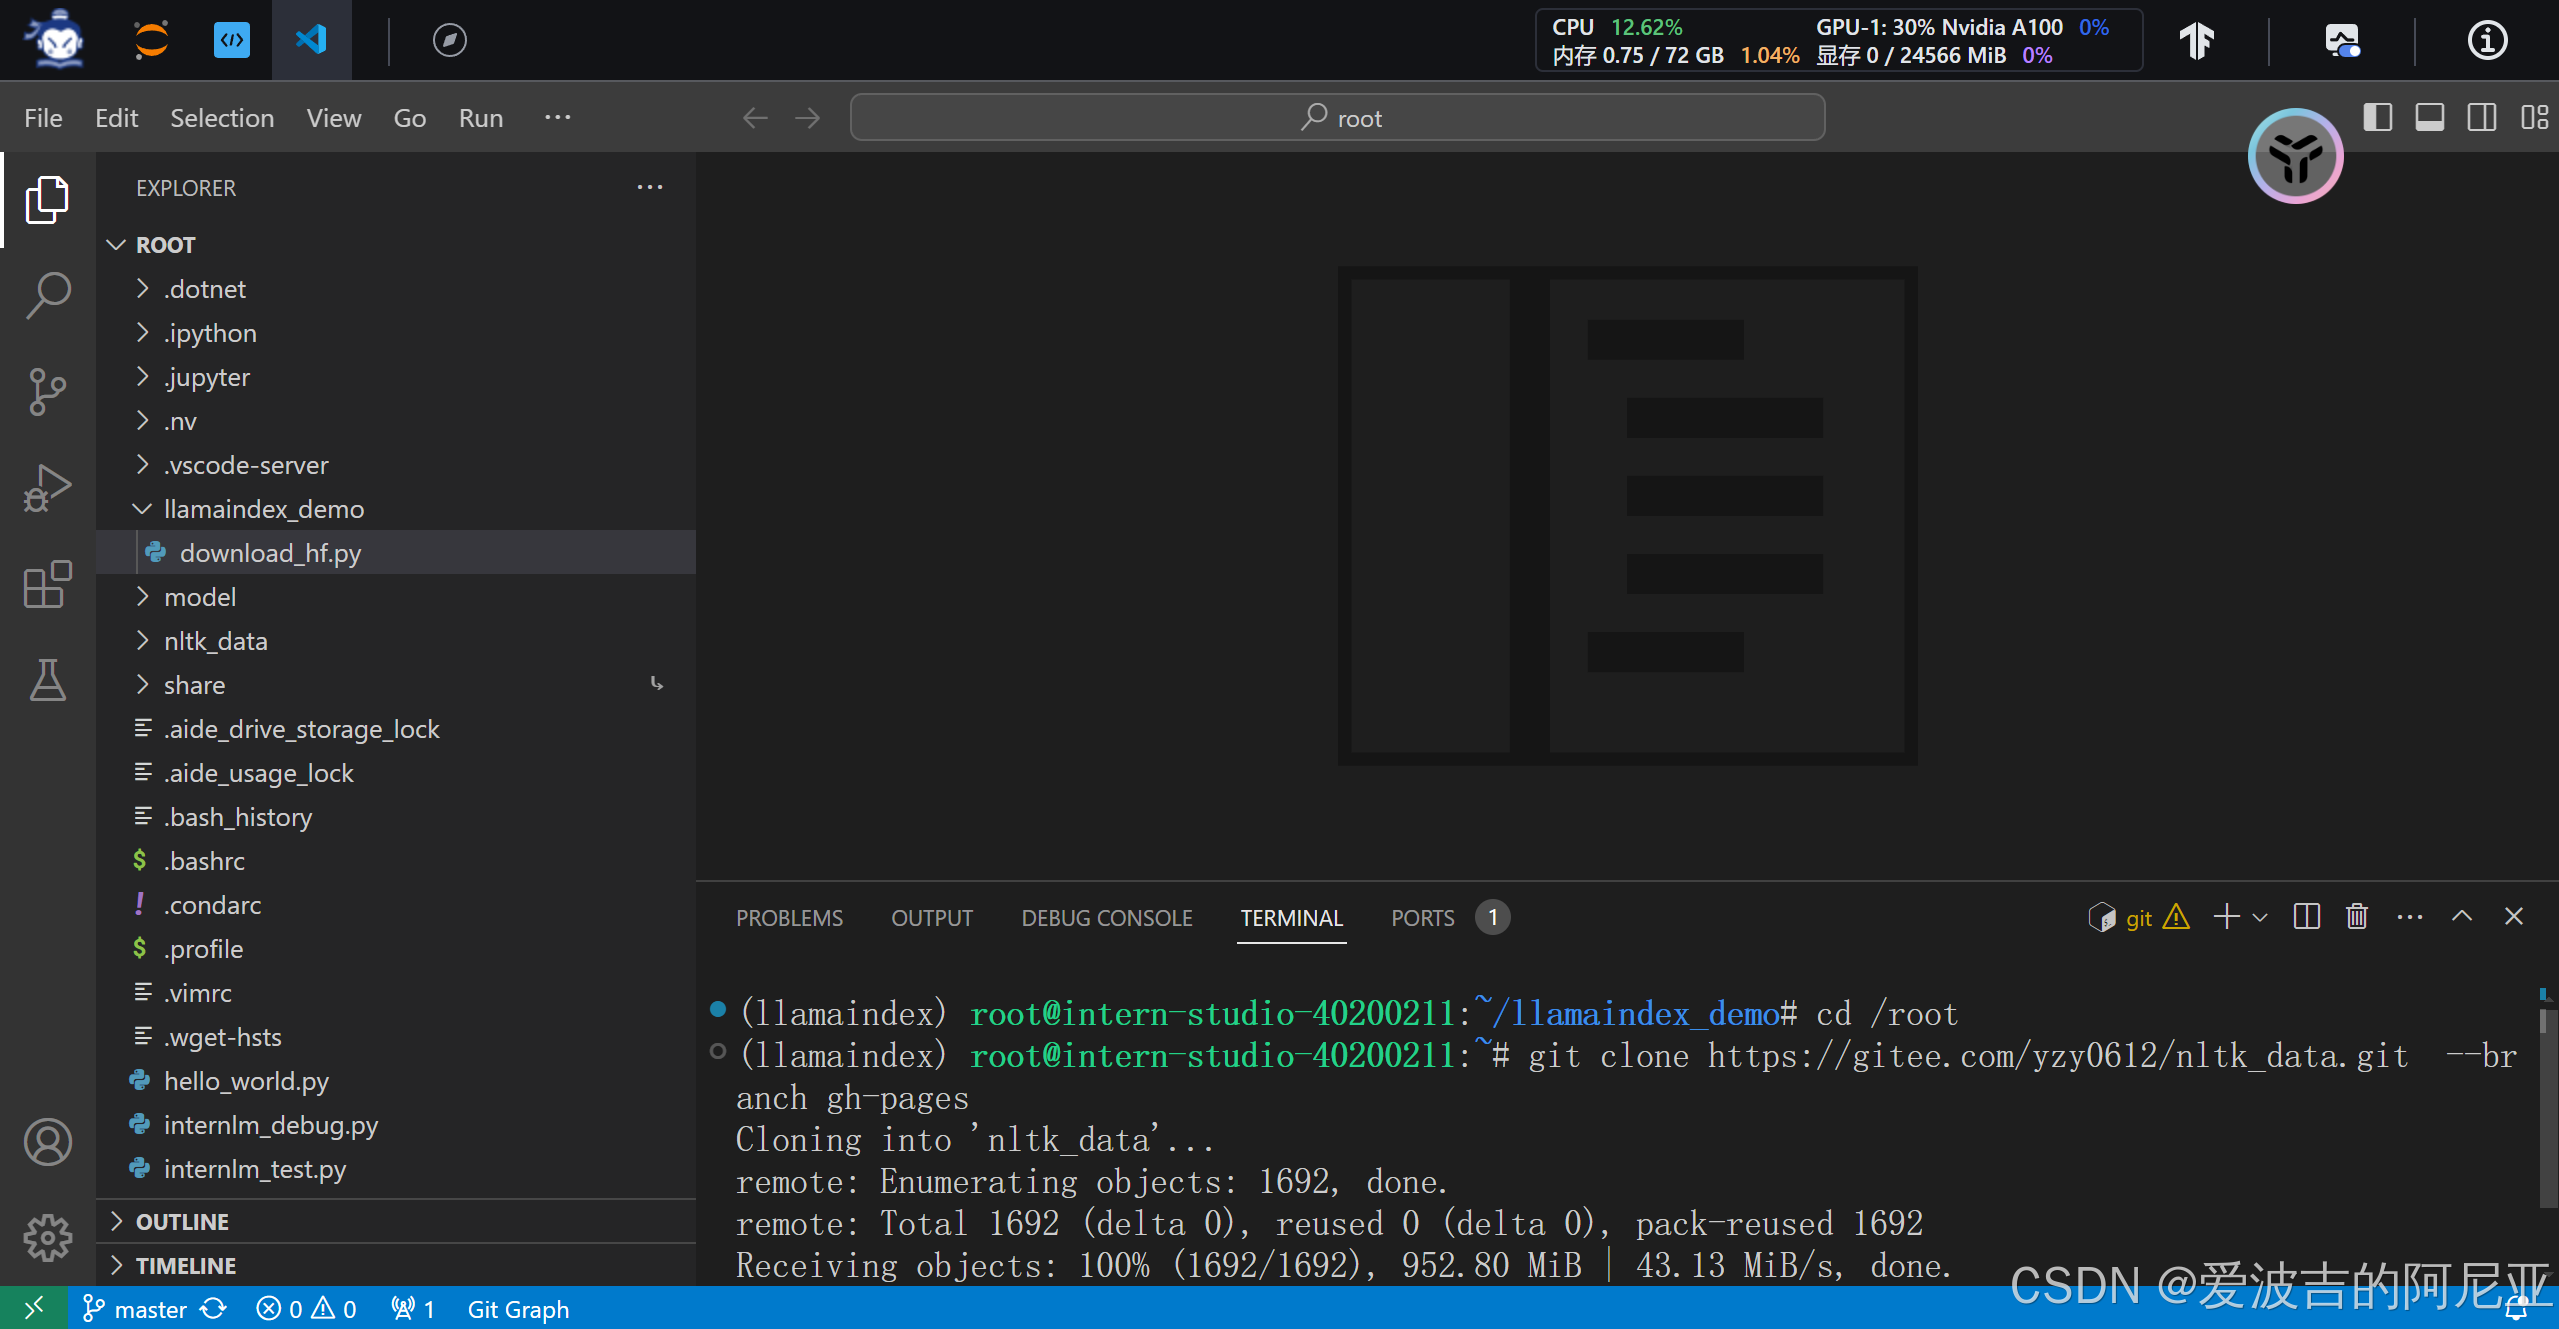Collapse the llamaindex_demo folder
The height and width of the screenshot is (1329, 2559).
click(x=263, y=509)
